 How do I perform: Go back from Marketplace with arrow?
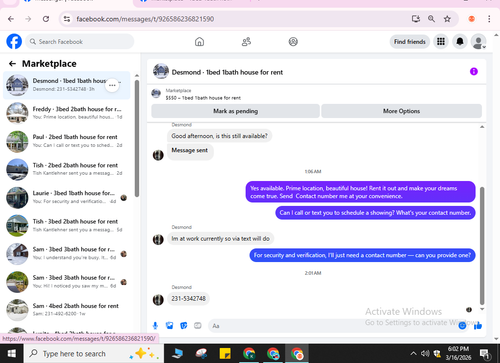12,64
